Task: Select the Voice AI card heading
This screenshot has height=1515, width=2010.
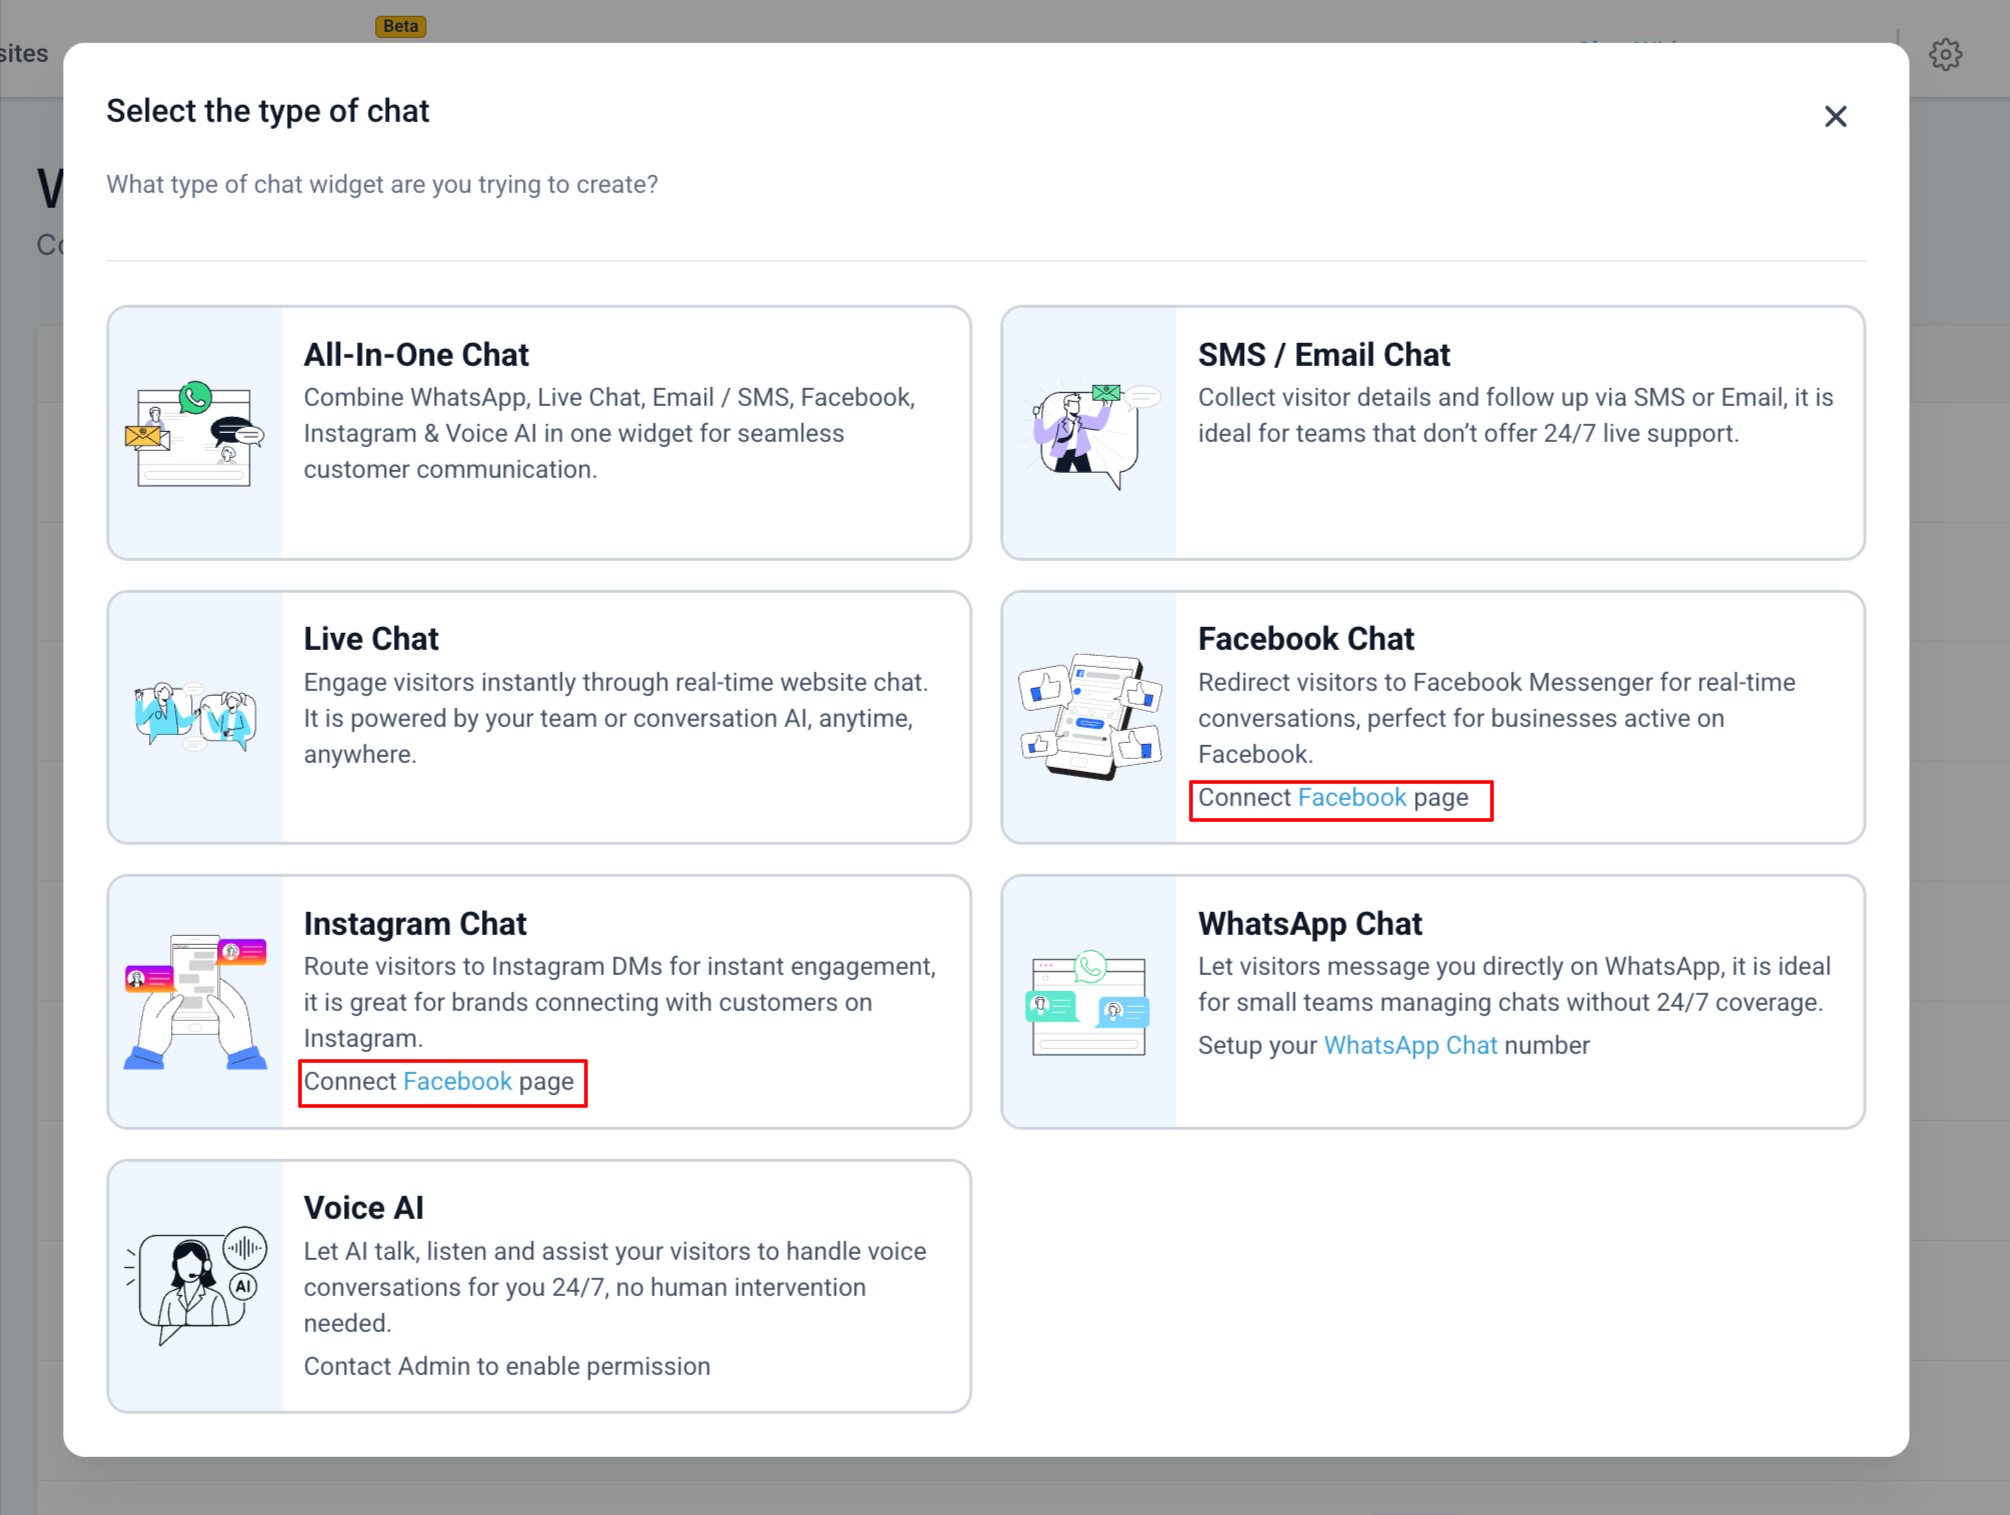Action: [364, 1208]
